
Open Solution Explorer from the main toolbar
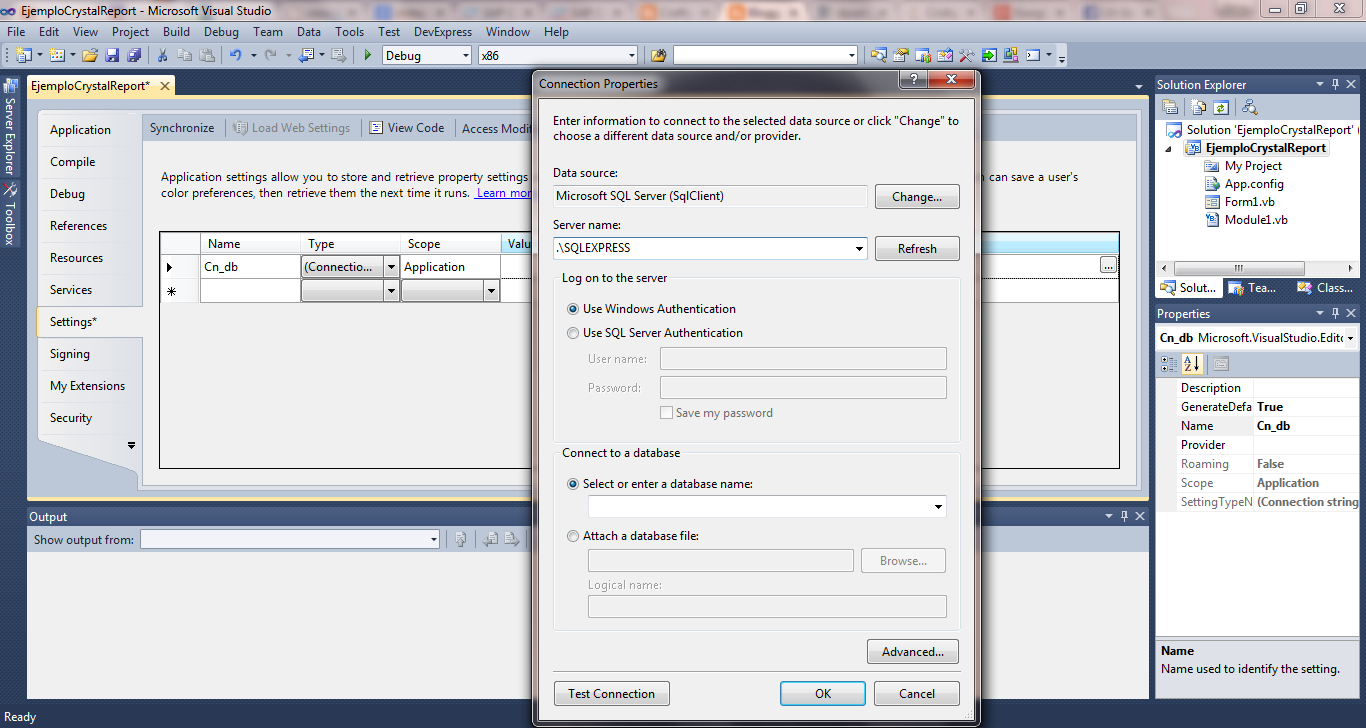[x=878, y=55]
